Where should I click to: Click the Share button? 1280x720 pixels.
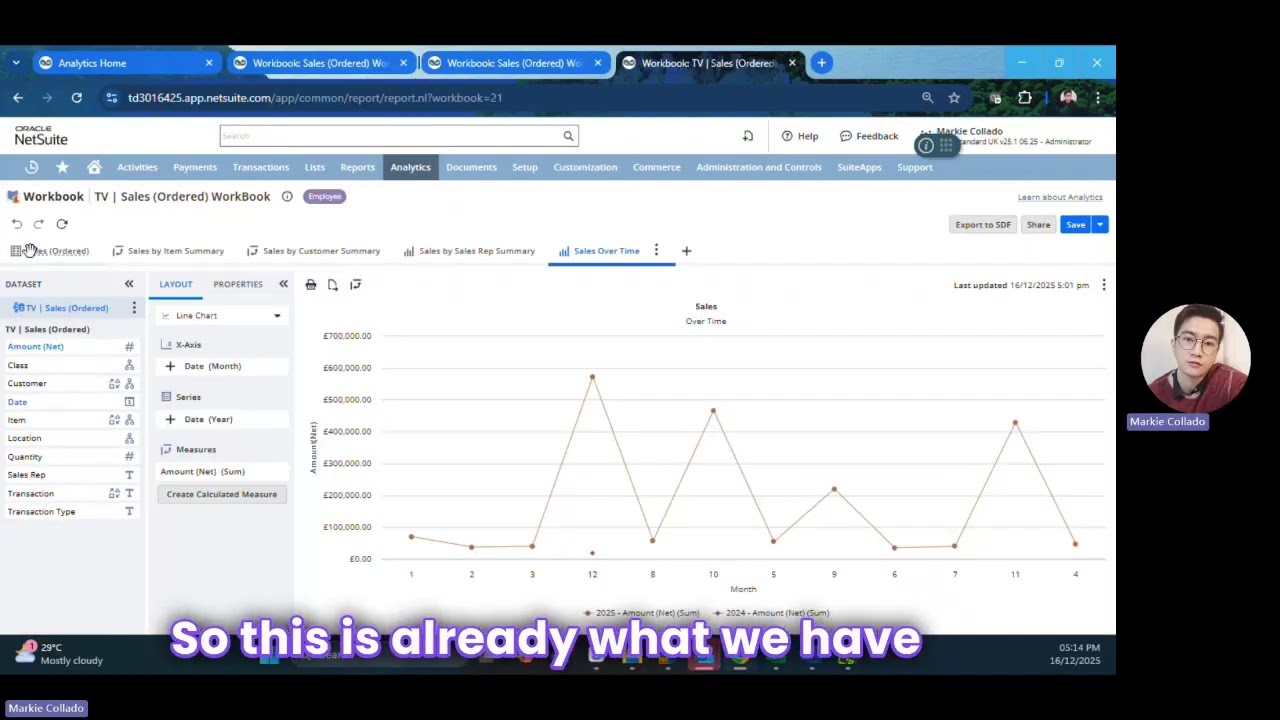click(x=1038, y=225)
